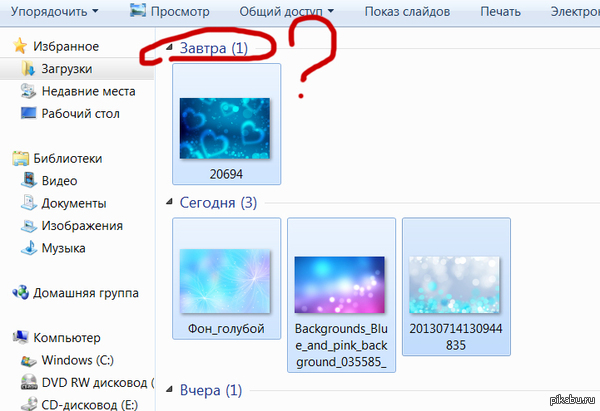Open Библиотеки in navigation pane
The height and width of the screenshot is (411, 600).
coord(68,158)
